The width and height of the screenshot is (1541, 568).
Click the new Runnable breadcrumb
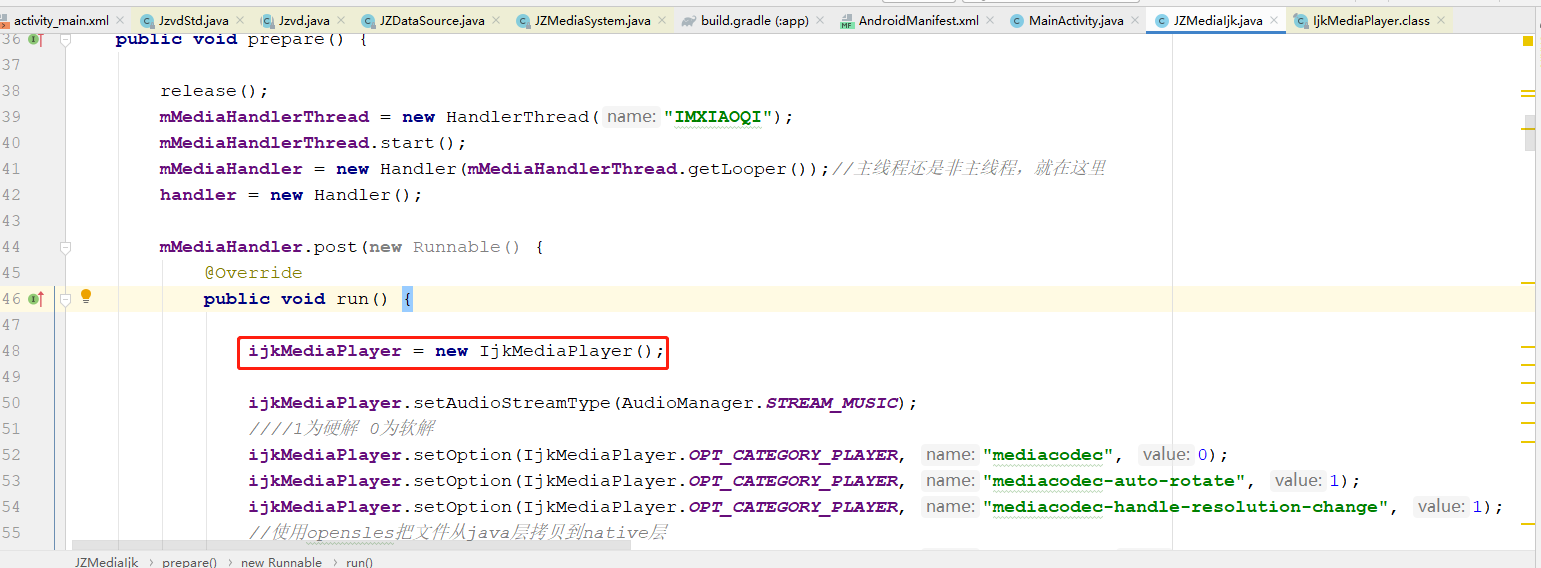(281, 562)
